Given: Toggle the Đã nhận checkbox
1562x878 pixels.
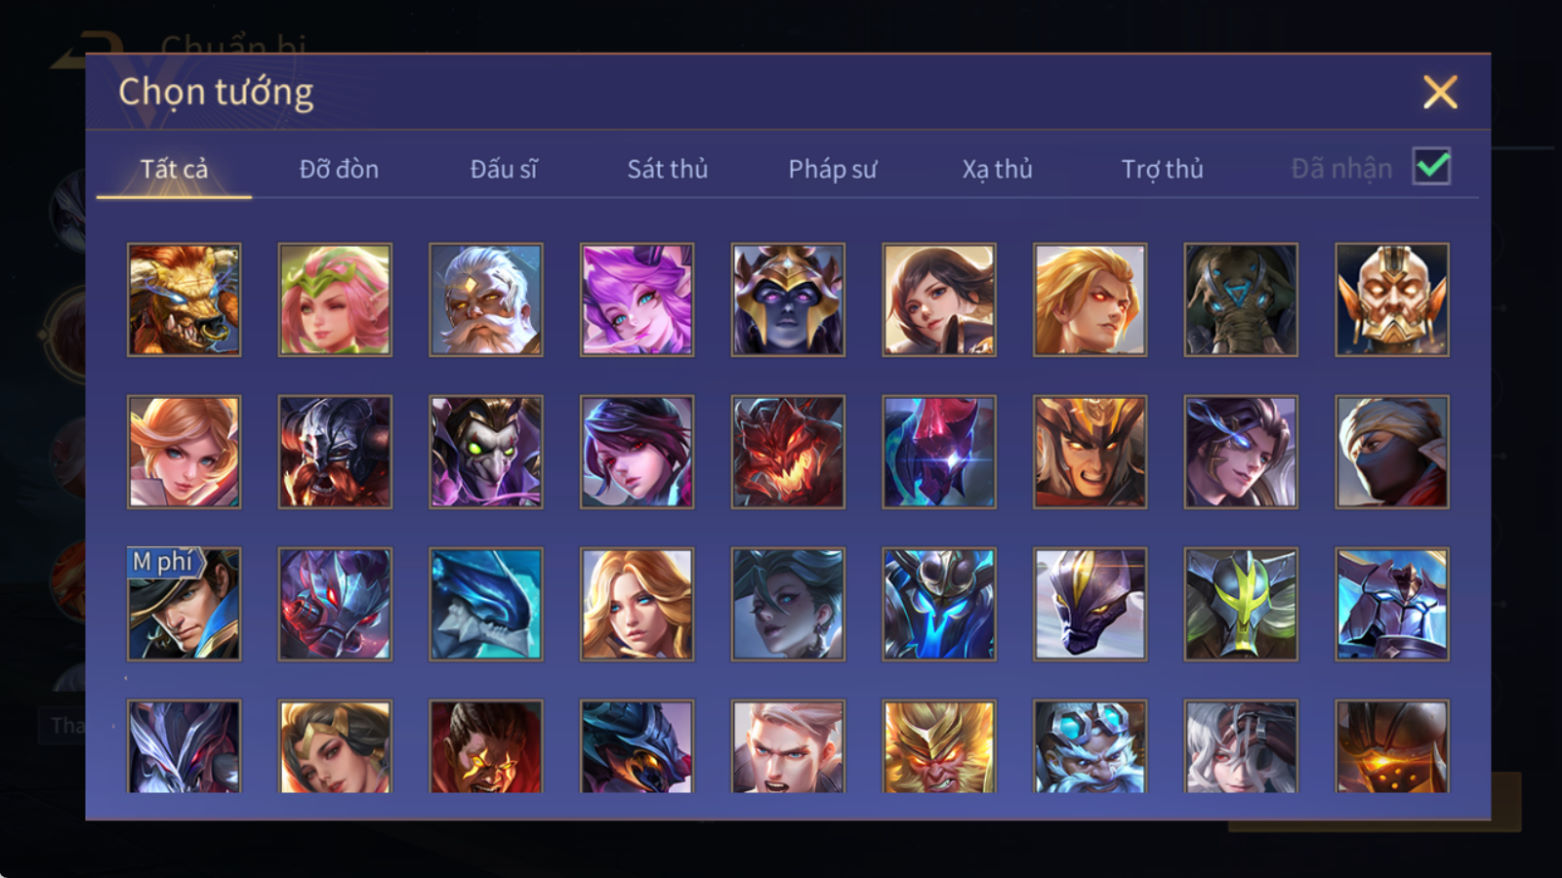Looking at the screenshot, I should point(1432,167).
